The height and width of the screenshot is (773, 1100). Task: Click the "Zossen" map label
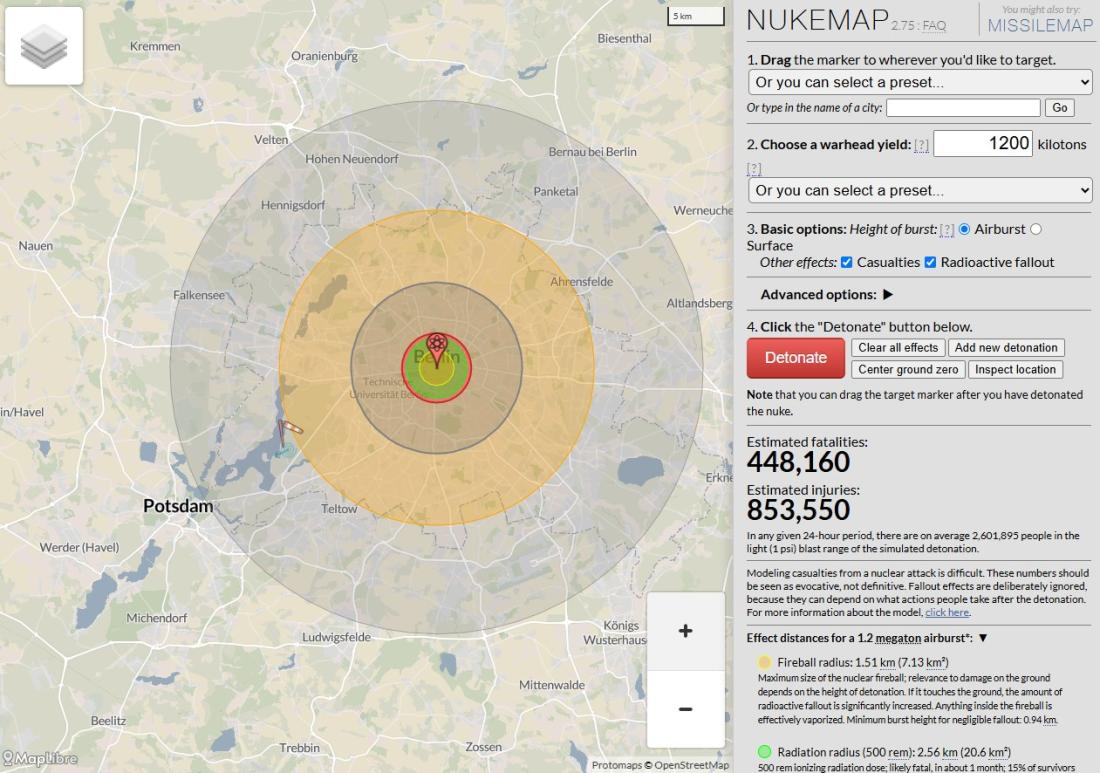click(x=484, y=747)
